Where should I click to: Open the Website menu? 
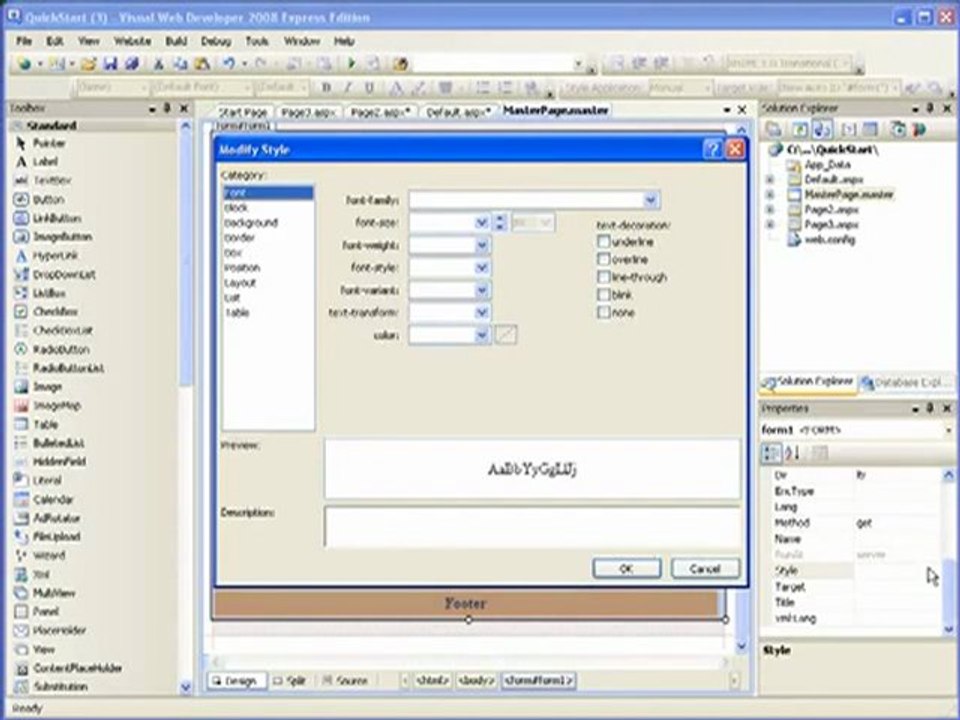pos(132,41)
